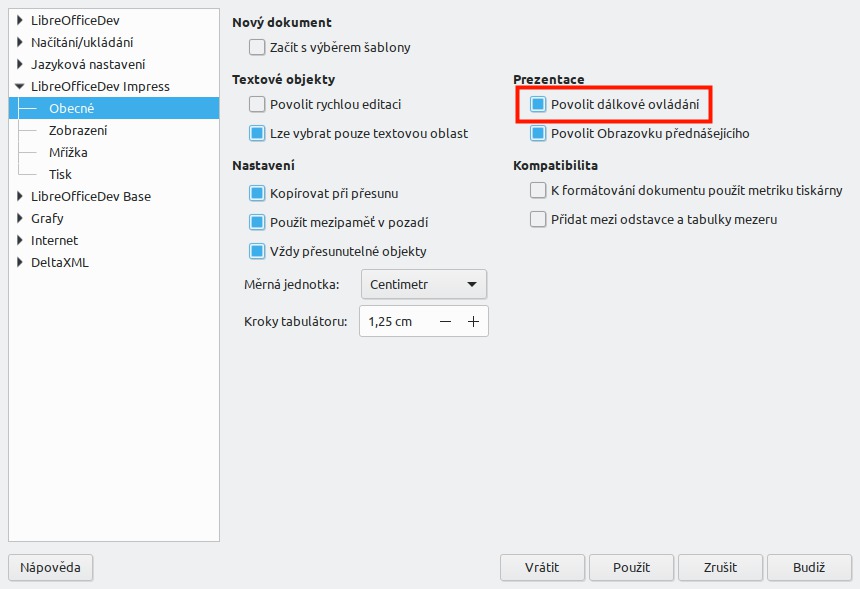Expand the Grafy tree arrow
The height and width of the screenshot is (589, 860).
pos(20,218)
